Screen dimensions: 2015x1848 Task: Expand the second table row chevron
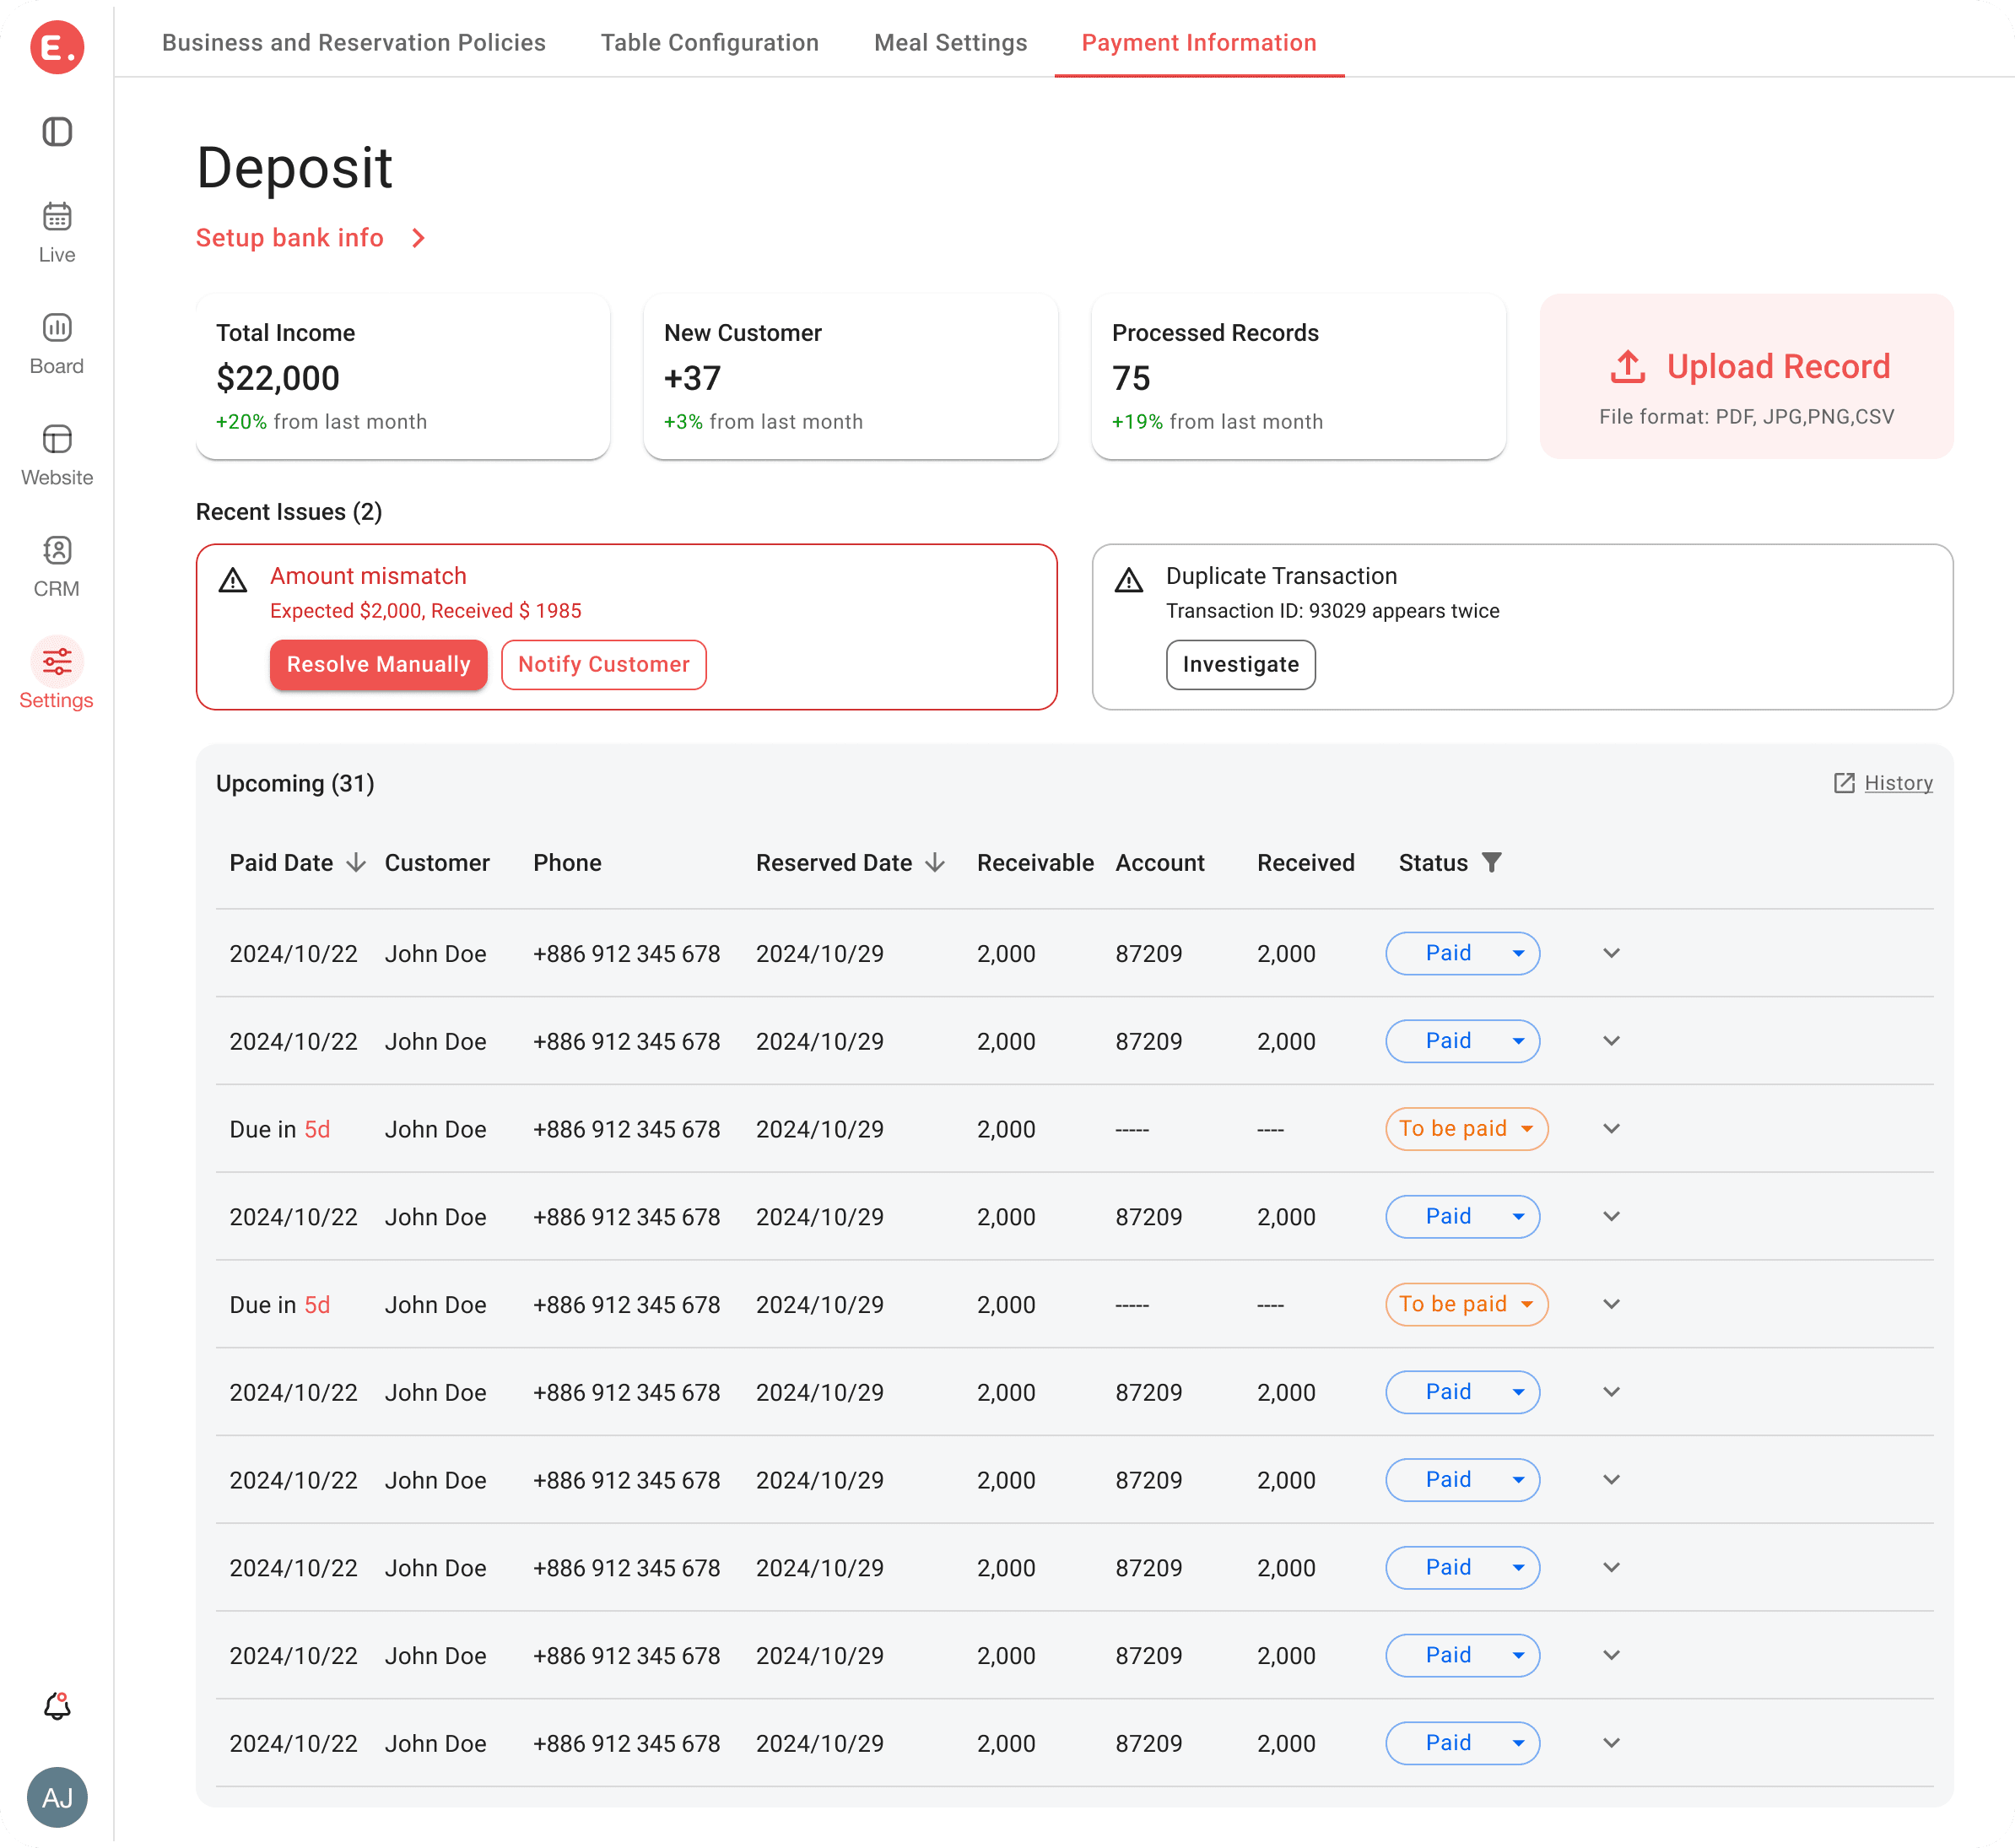[1612, 1041]
